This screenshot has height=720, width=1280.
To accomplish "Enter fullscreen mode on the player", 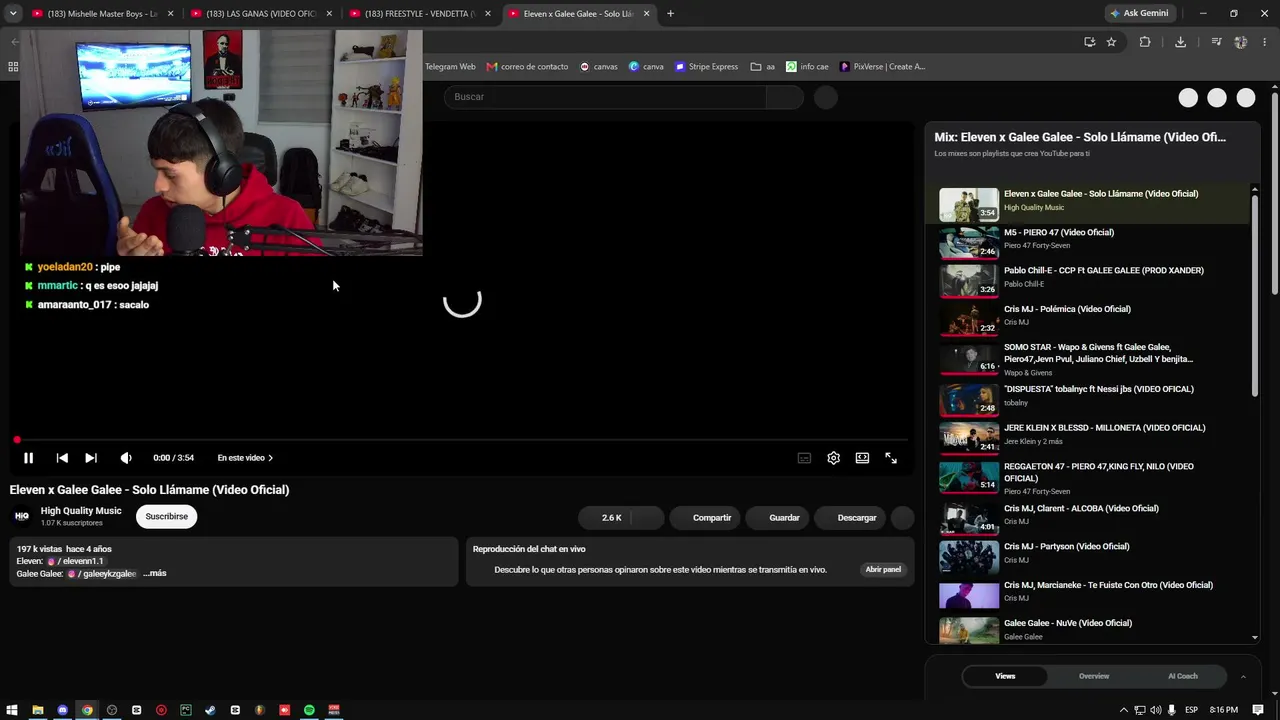I will (891, 458).
